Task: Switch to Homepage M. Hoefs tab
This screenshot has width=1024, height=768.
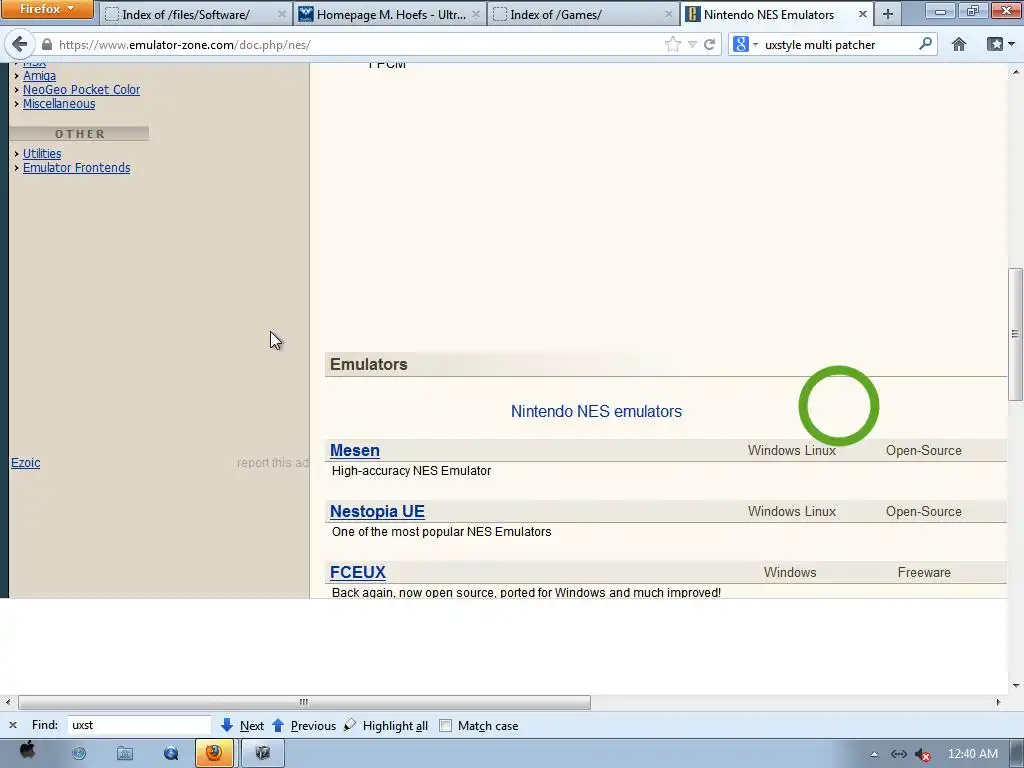Action: click(x=391, y=14)
